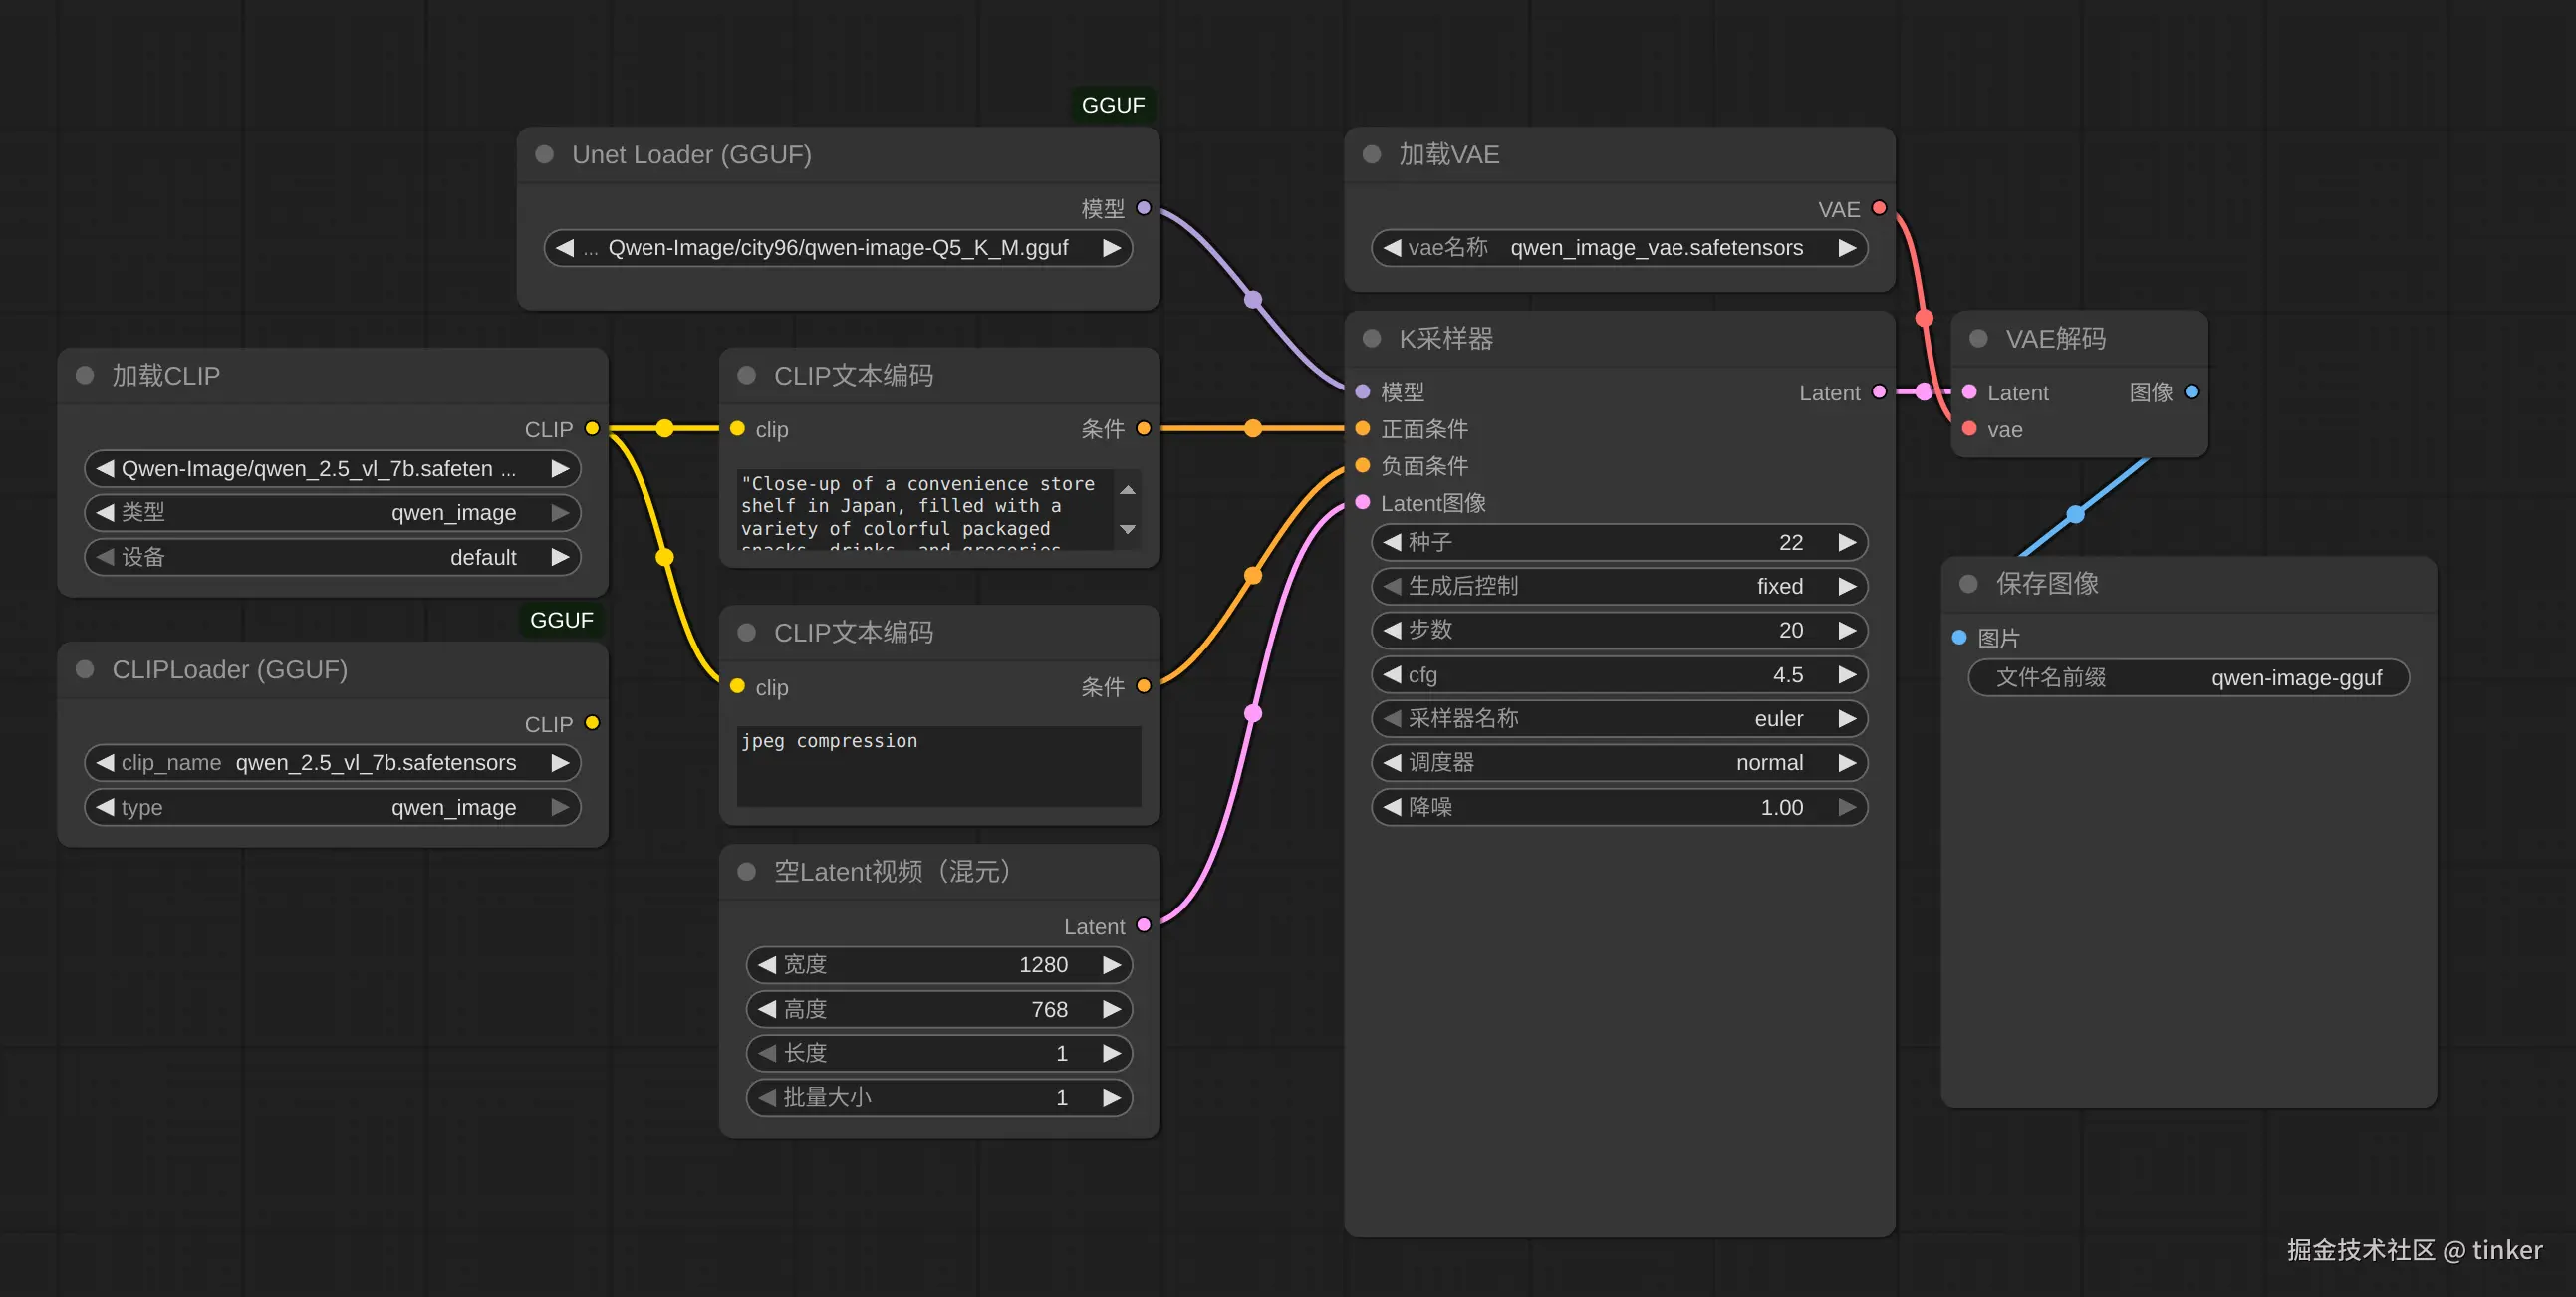2576x1297 pixels.
Task: Toggle collapse dot on 加载CLIP node
Action: click(x=85, y=375)
